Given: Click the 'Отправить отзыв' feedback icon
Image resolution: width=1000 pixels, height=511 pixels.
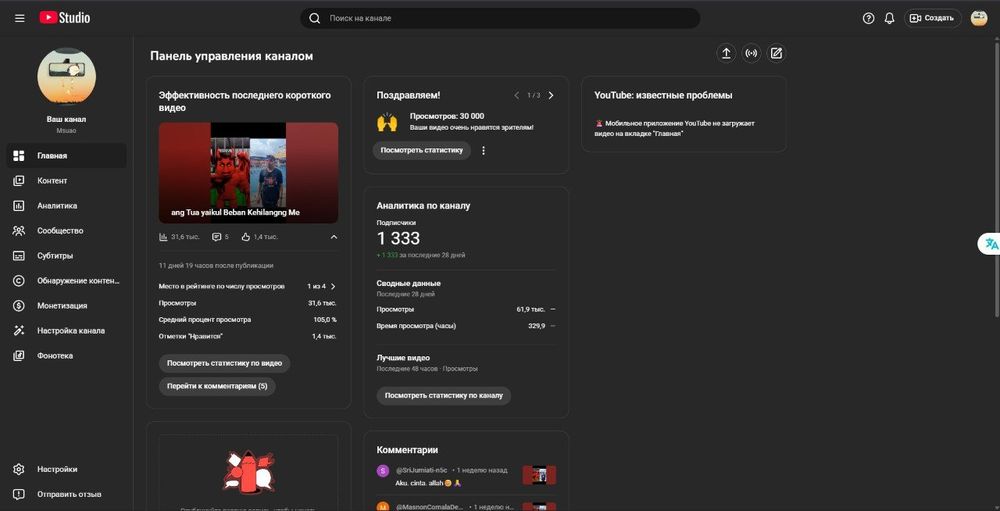Looking at the screenshot, I should coord(18,494).
